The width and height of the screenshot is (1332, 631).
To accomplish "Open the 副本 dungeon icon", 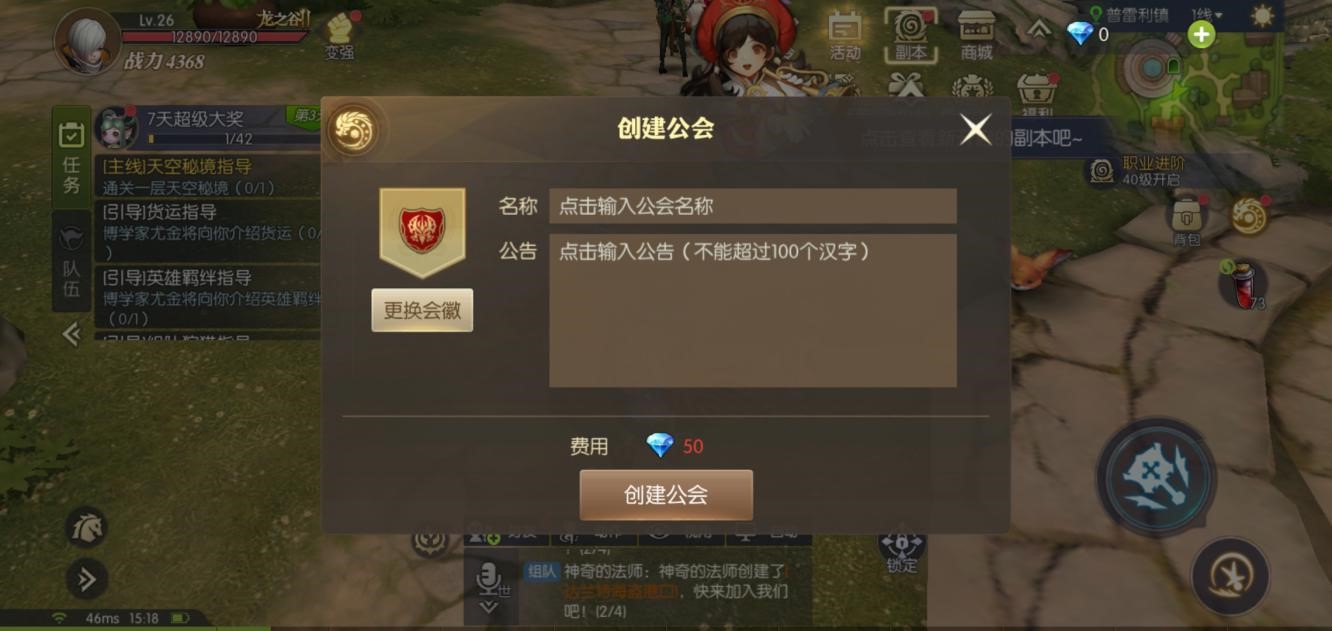I will click(x=911, y=34).
